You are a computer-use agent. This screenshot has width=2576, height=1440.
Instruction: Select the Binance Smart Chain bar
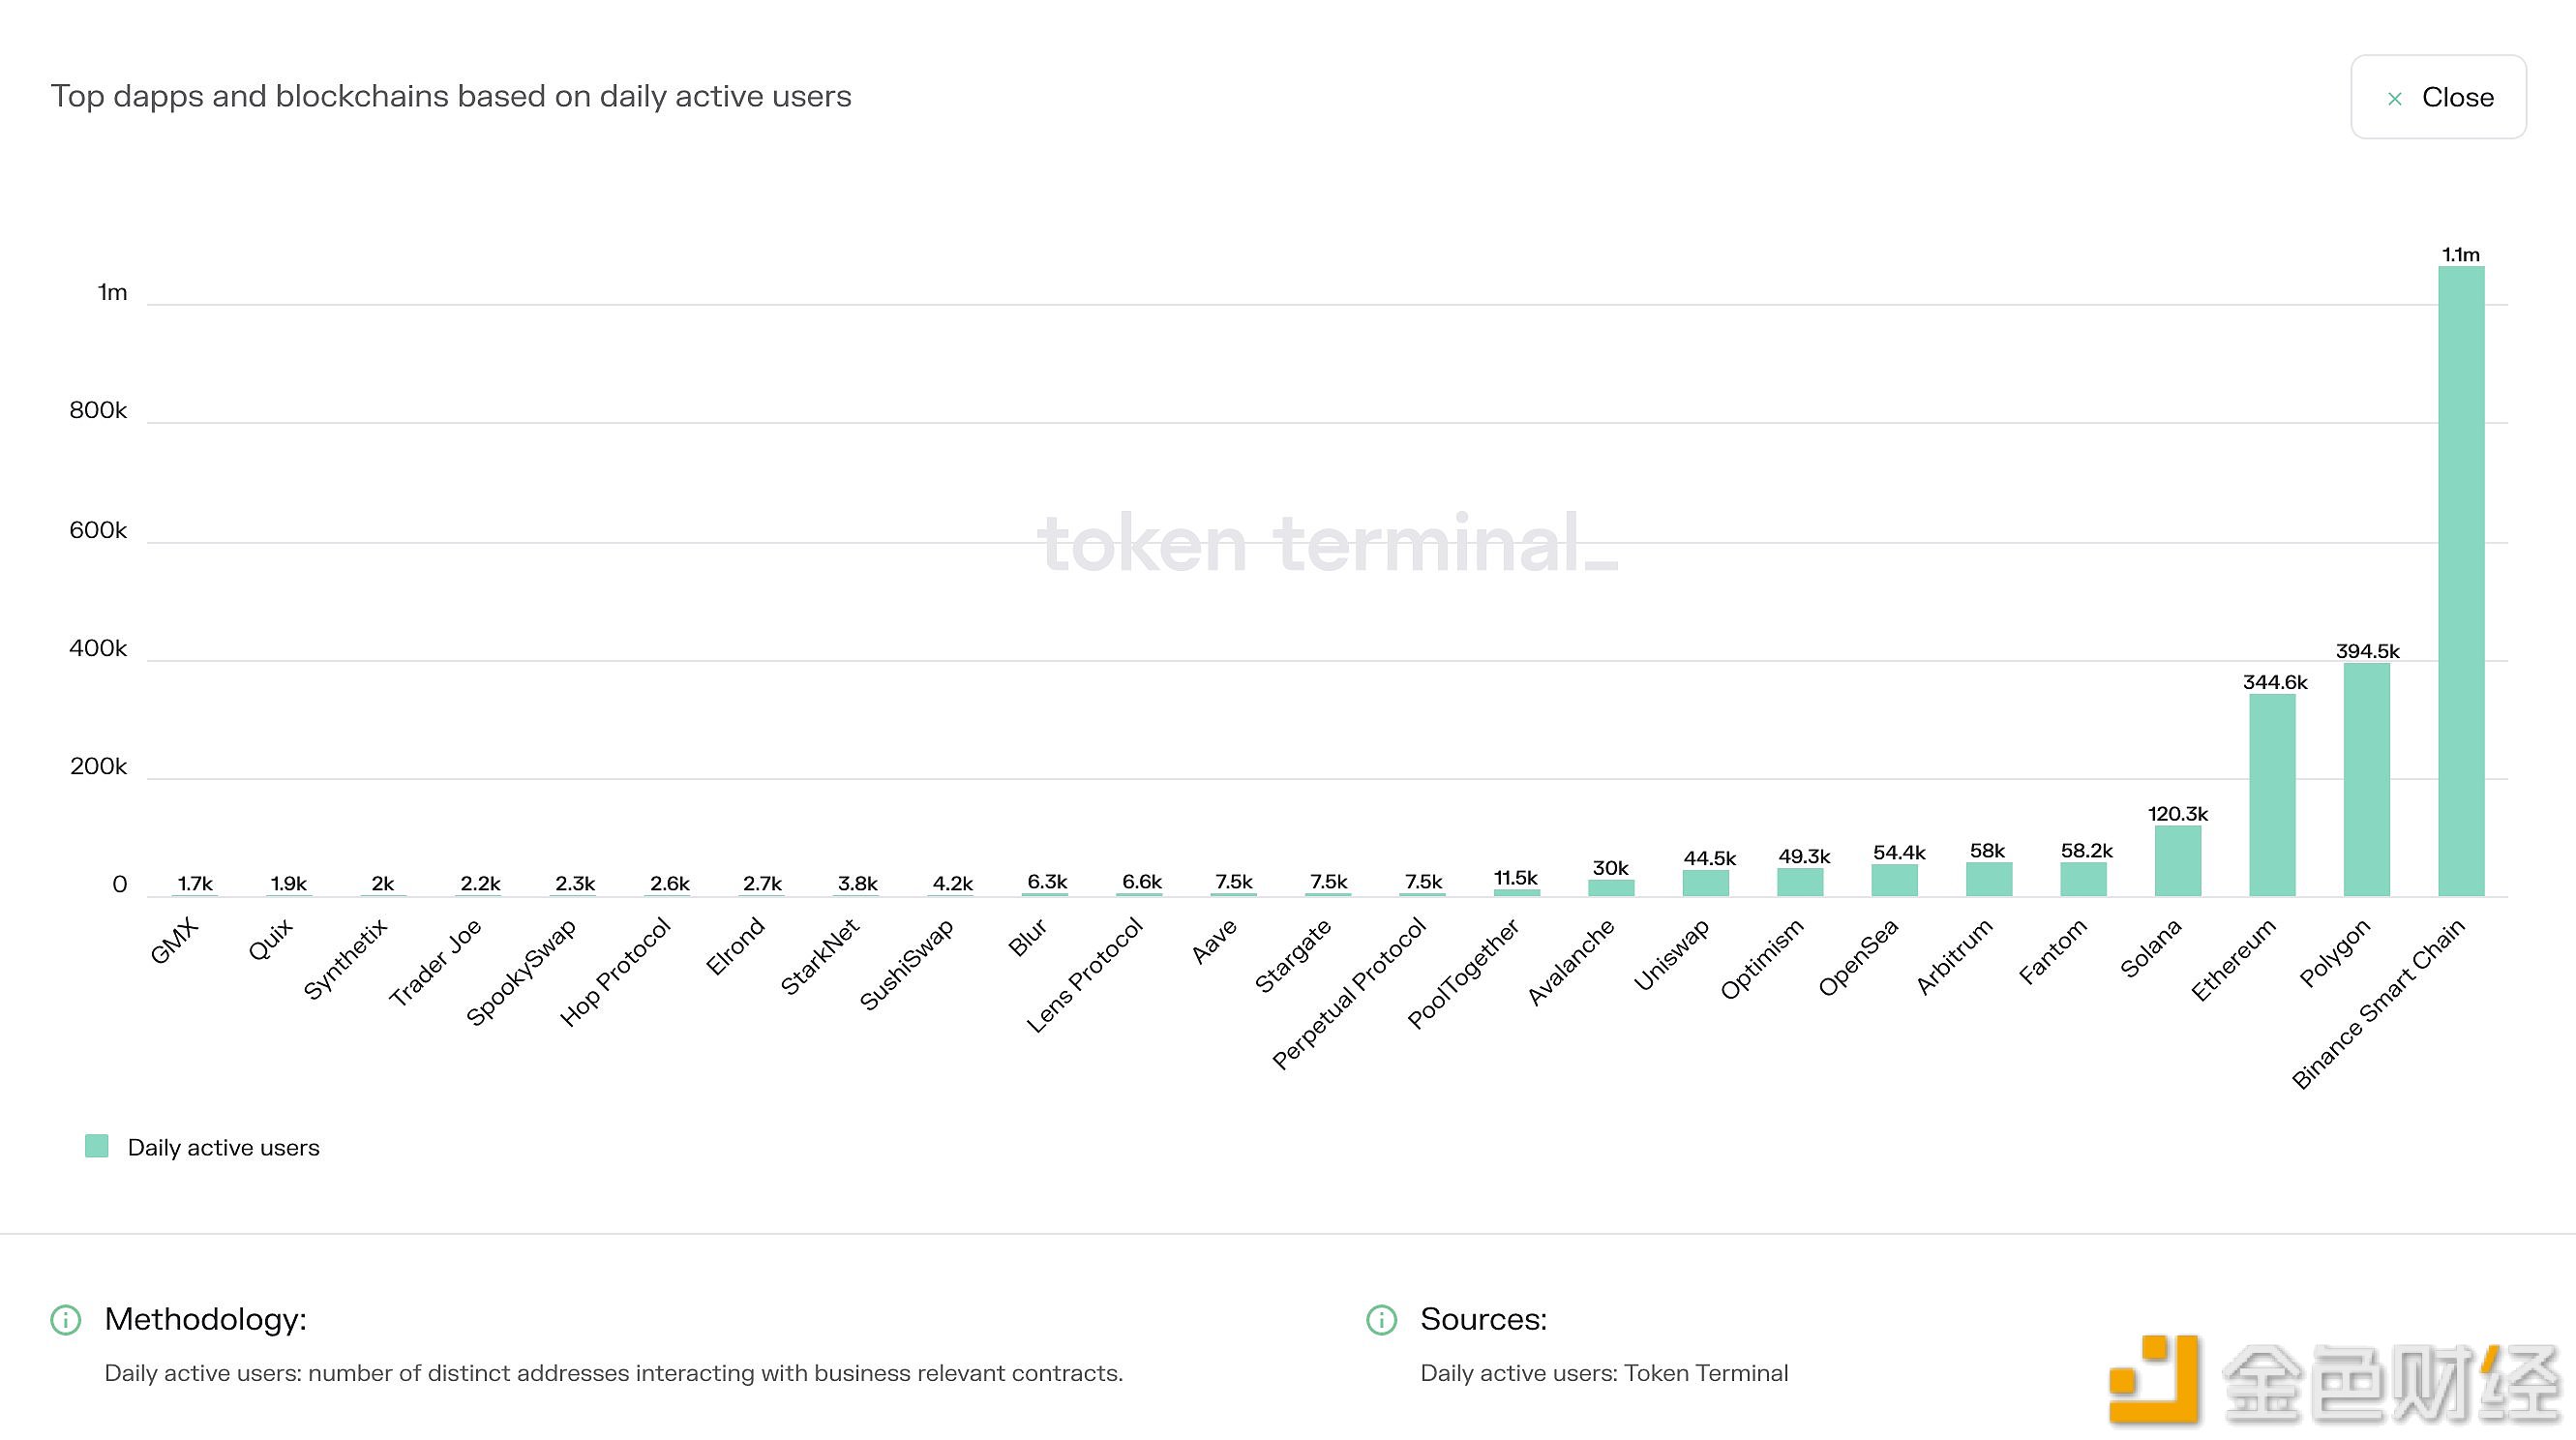pyautogui.click(x=2461, y=580)
